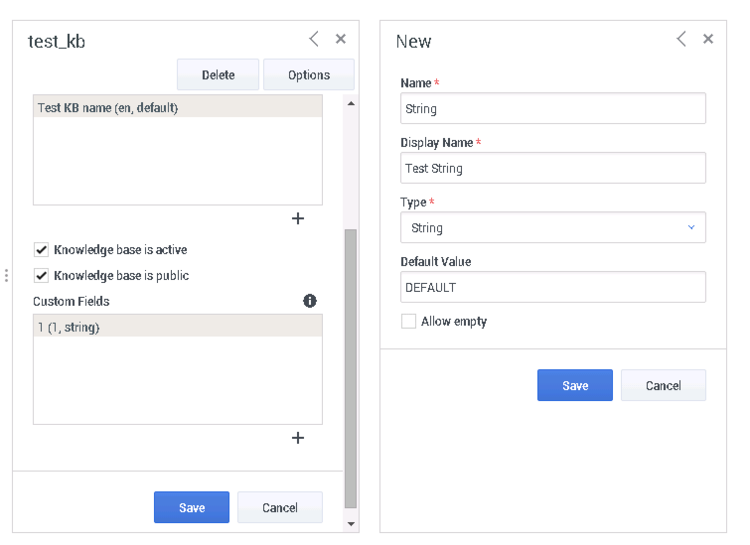Add a new KB name with plus icon
This screenshot has width=750, height=545.
[298, 218]
